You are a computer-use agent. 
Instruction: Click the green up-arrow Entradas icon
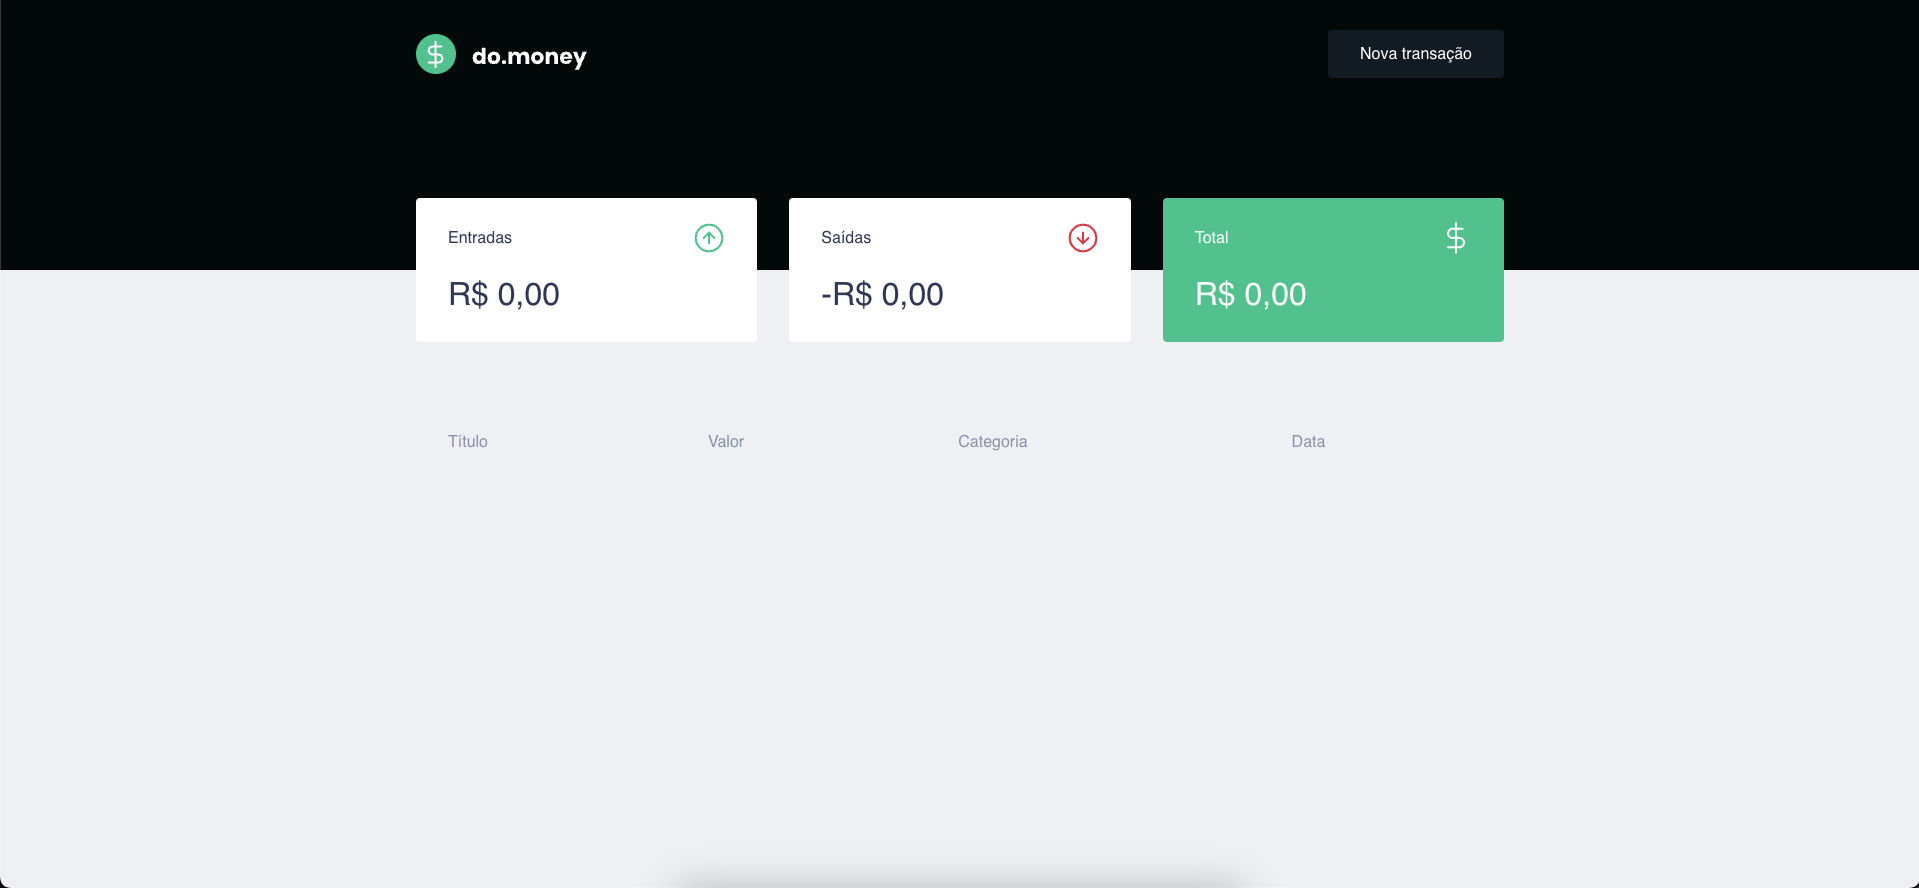[x=709, y=238]
